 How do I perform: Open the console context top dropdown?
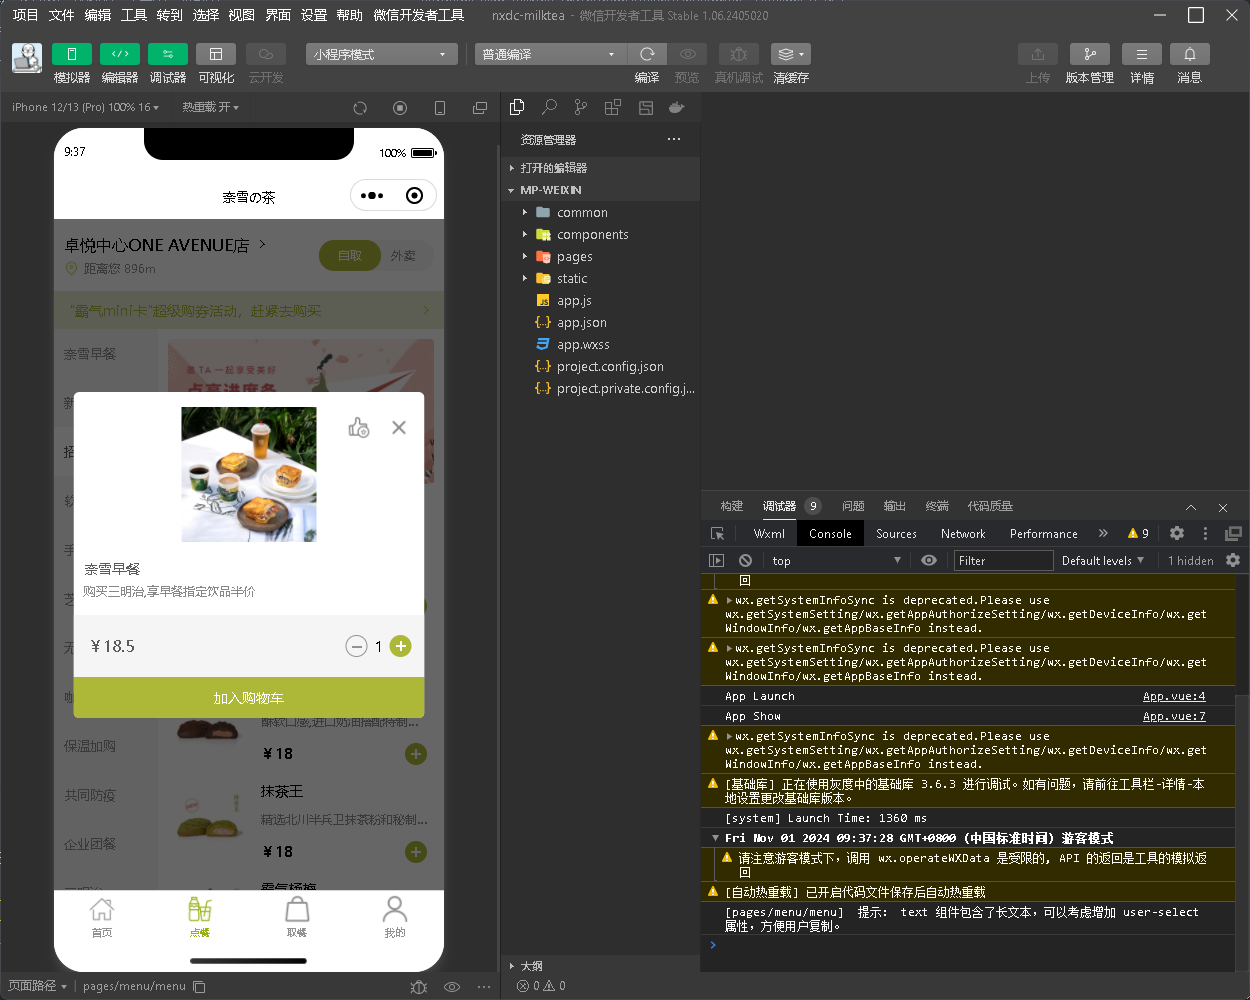(x=835, y=561)
